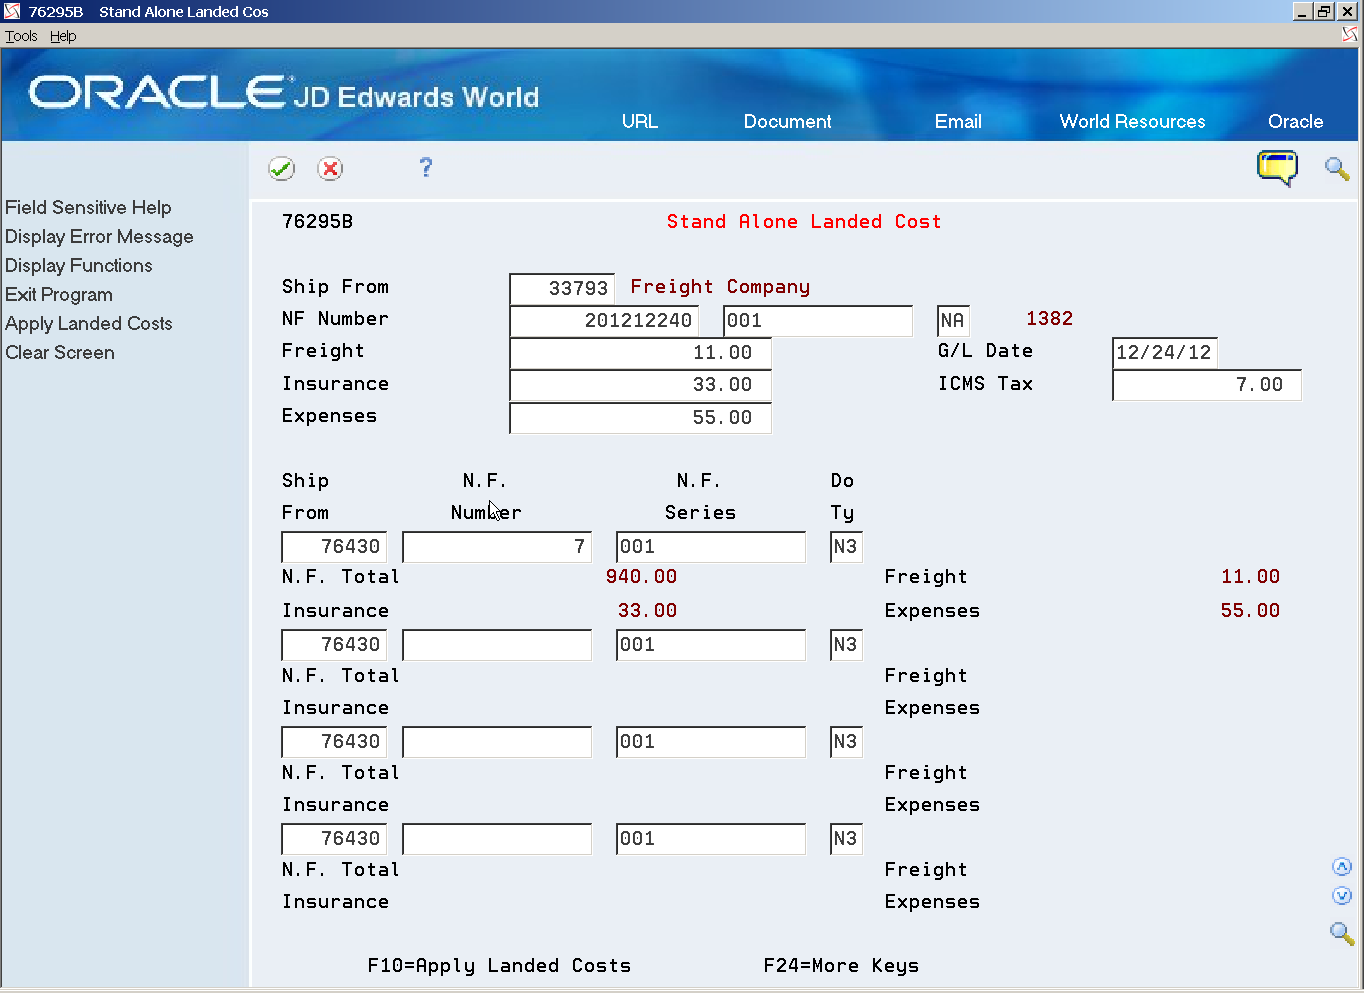Select Field Sensitive Help

coord(88,207)
